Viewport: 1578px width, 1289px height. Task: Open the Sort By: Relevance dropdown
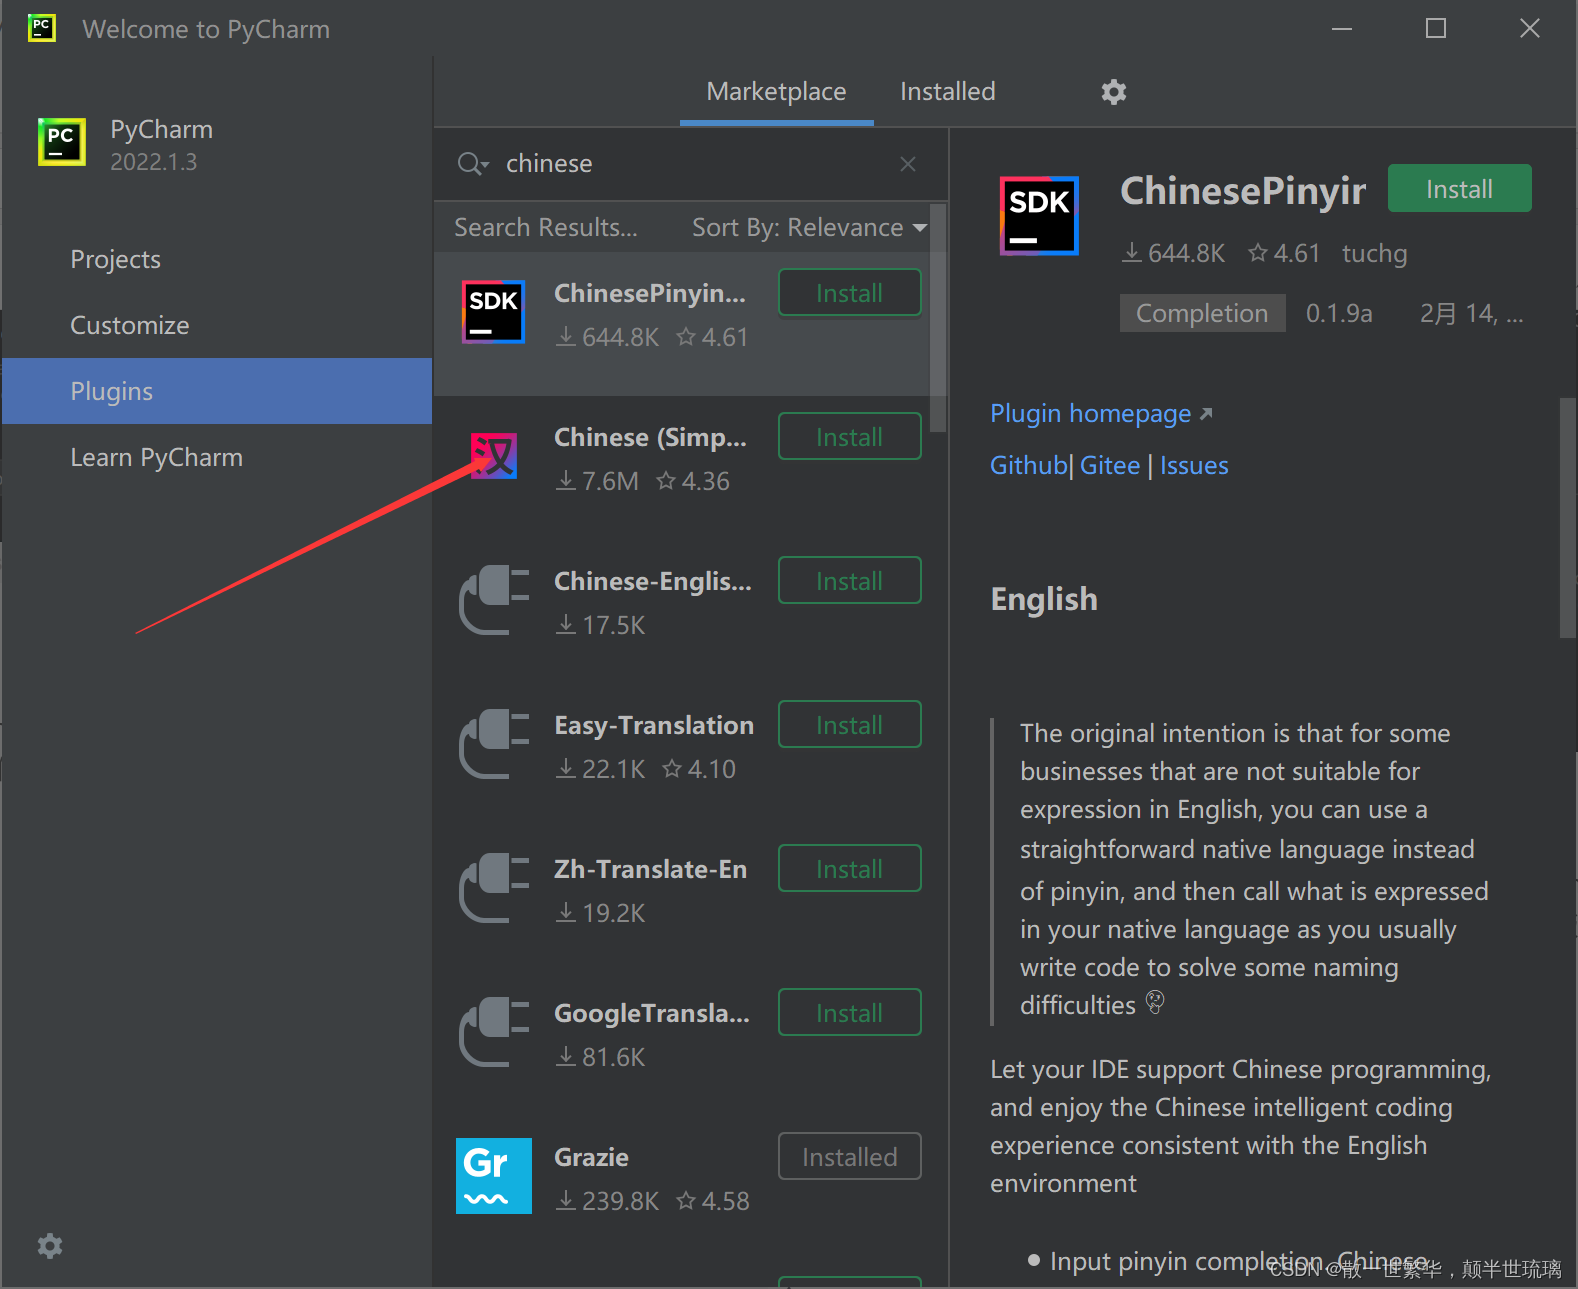click(809, 228)
